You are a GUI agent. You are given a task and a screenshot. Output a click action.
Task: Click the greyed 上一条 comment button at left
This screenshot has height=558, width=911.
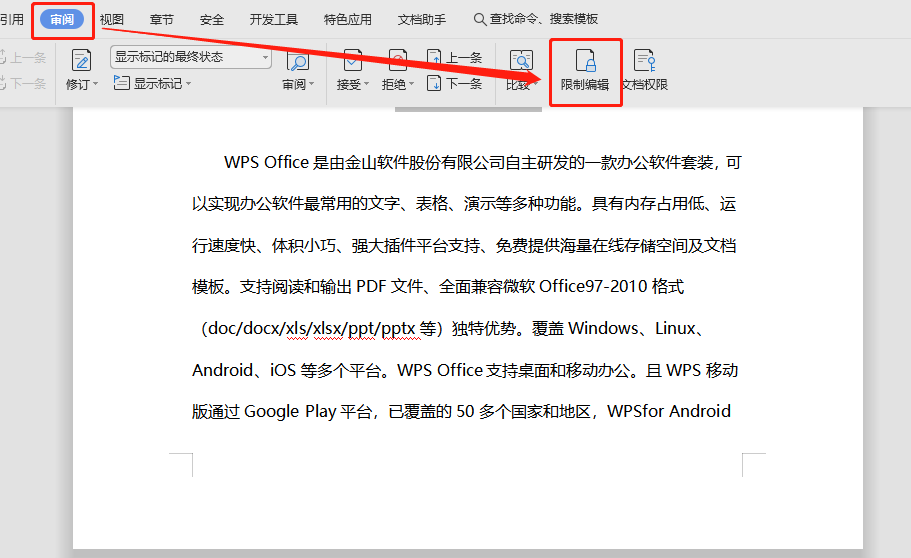click(23, 58)
